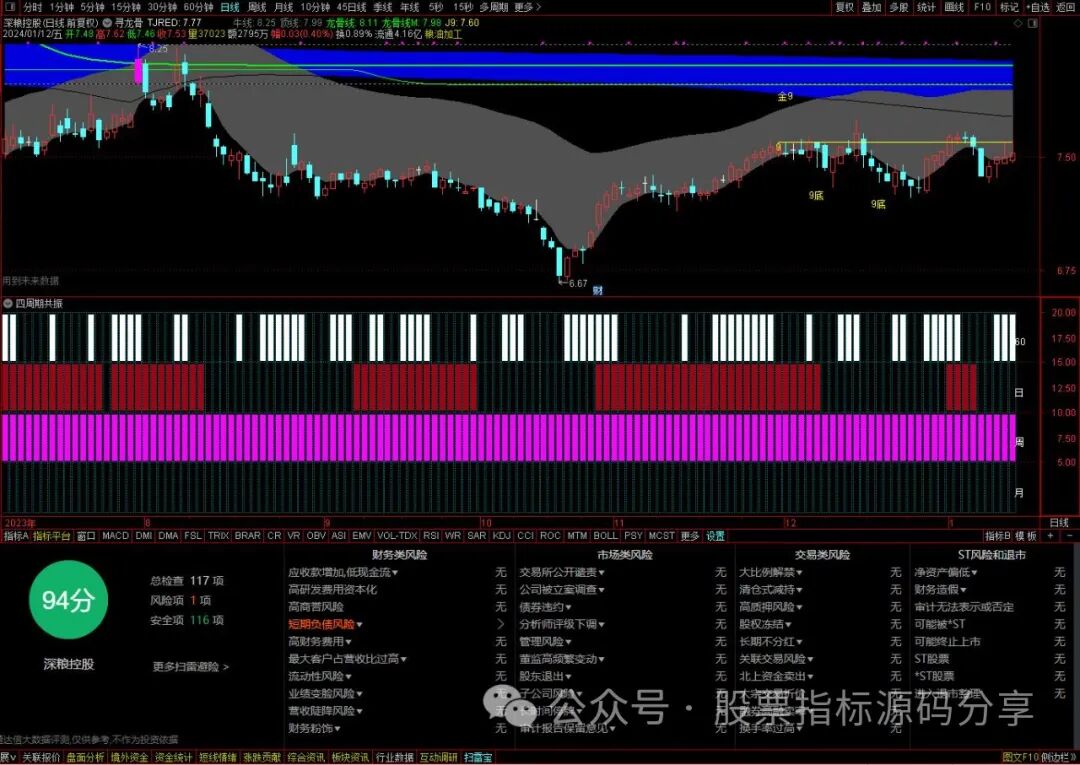Expand 应收款增加,低现金流 dropdown
Image resolution: width=1080 pixels, height=765 pixels.
click(343, 572)
